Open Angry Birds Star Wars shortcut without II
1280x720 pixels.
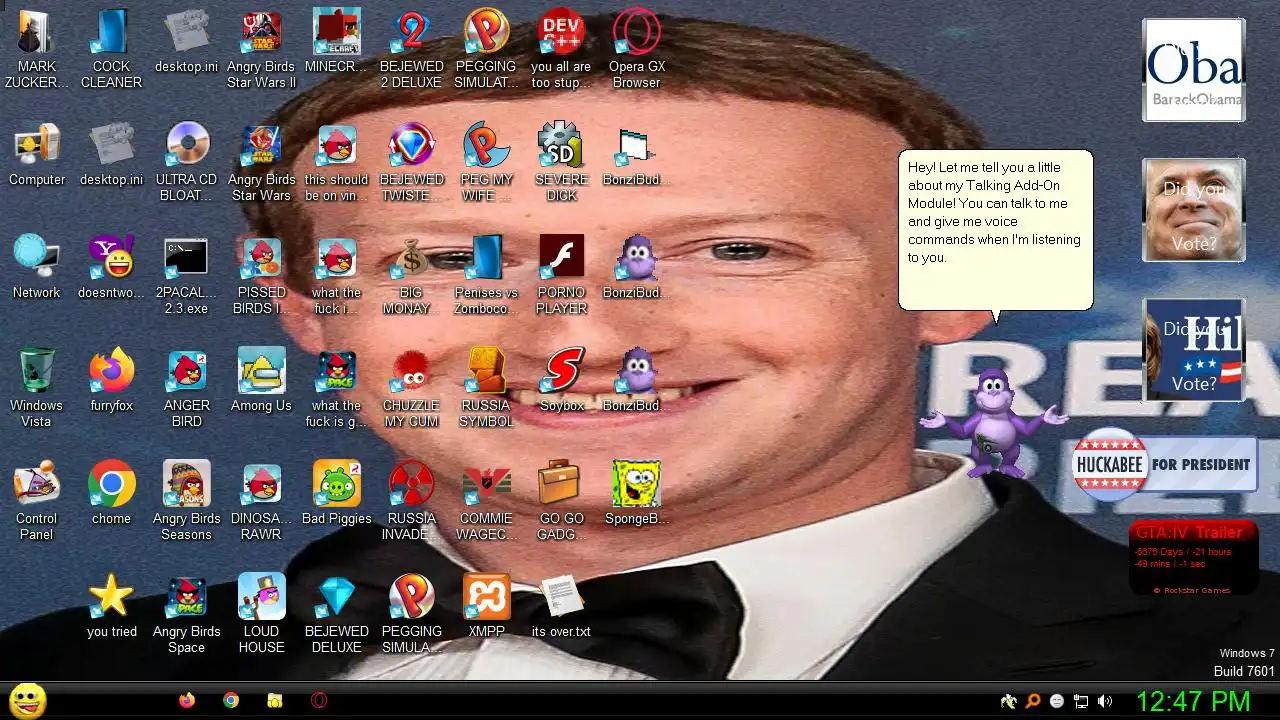(261, 163)
